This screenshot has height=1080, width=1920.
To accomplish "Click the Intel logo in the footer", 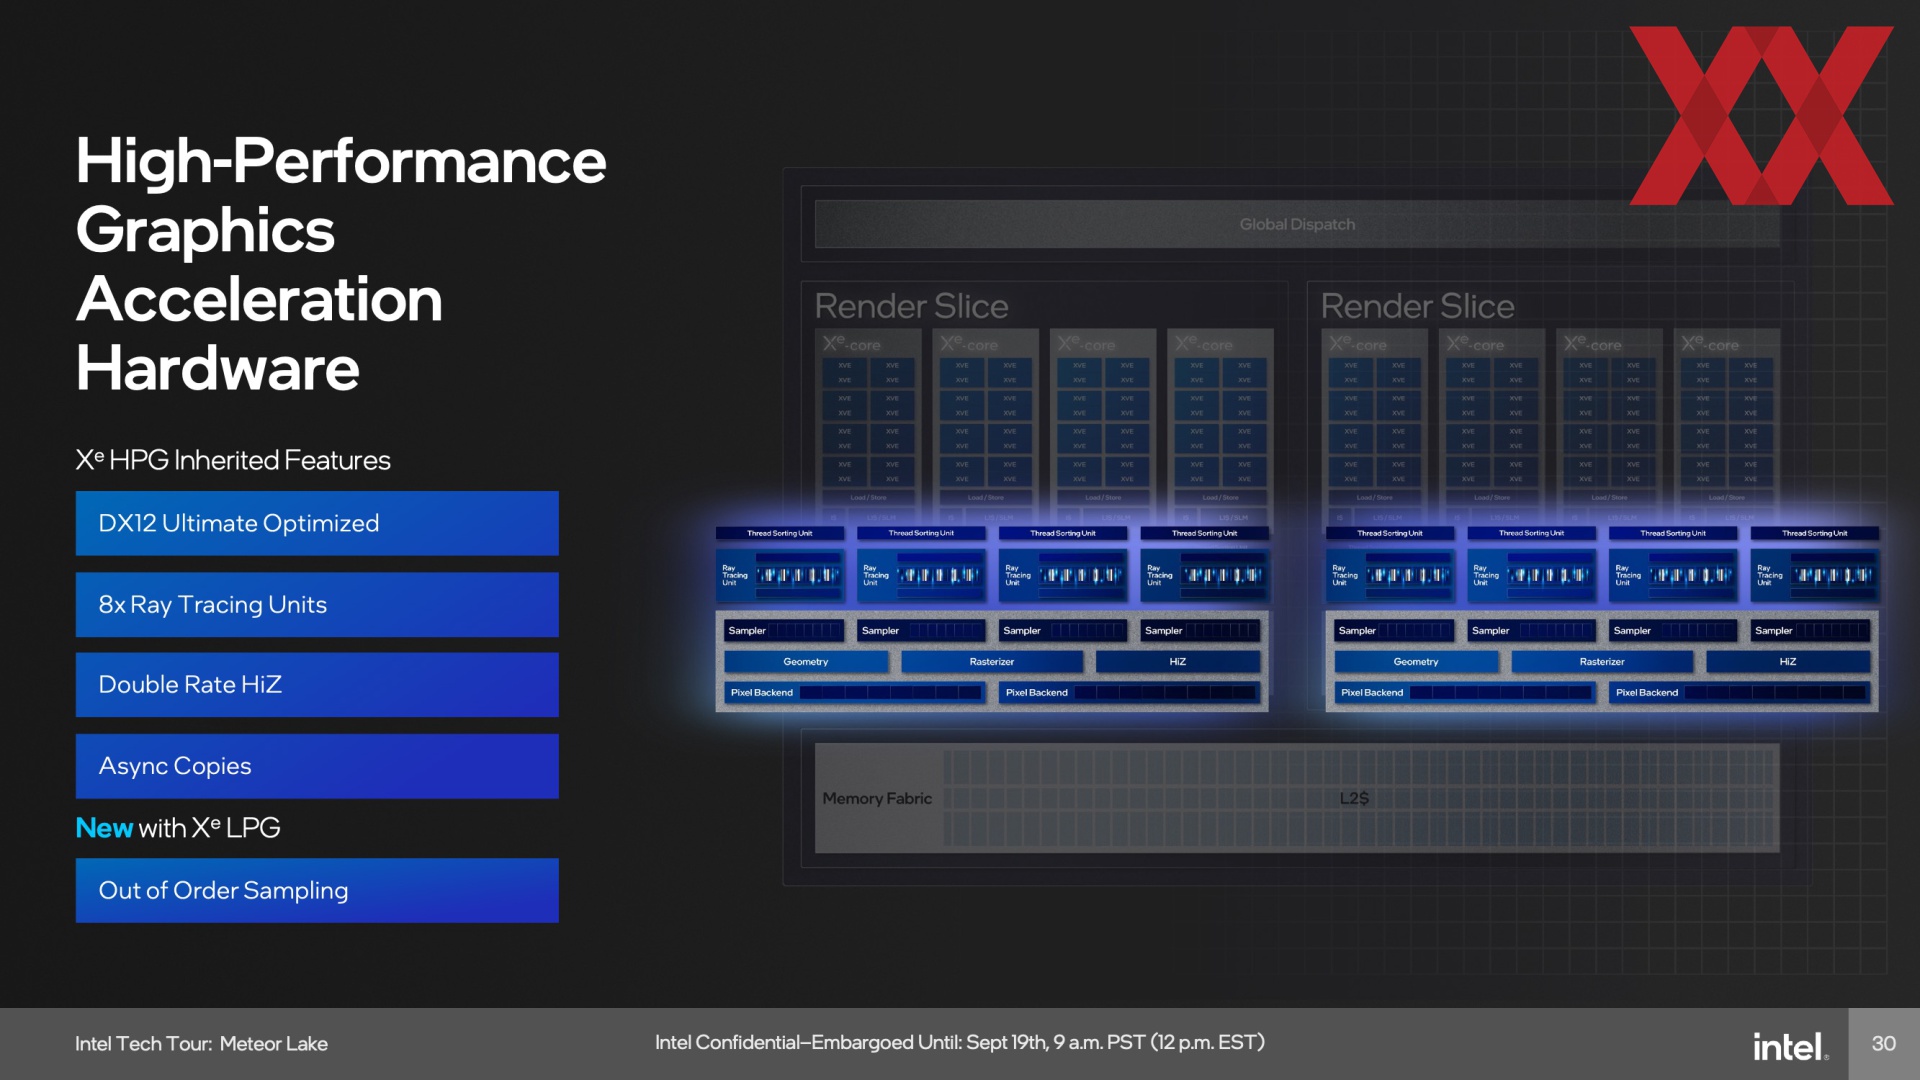I will pyautogui.click(x=1790, y=1046).
